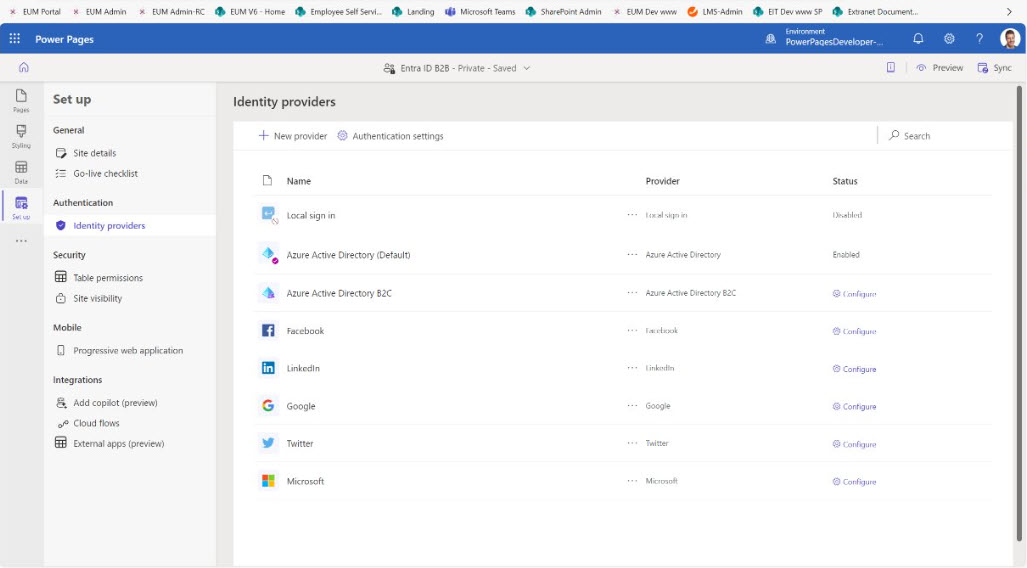Click the Microsoft logo icon
This screenshot has height=568, width=1027.
point(269,481)
